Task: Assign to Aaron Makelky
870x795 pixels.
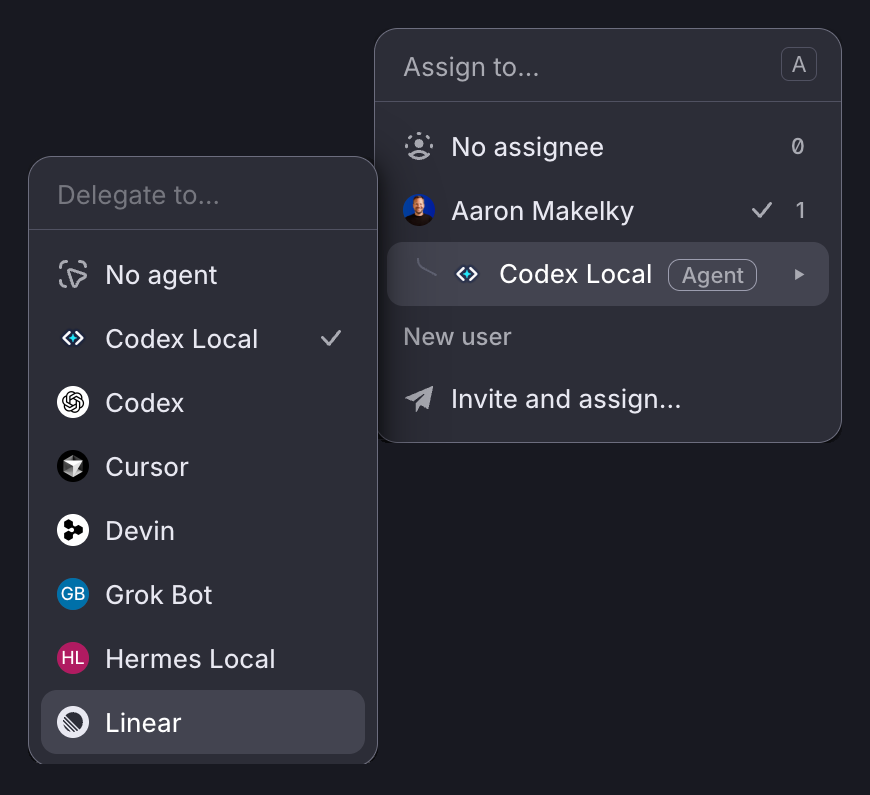Action: pos(608,210)
